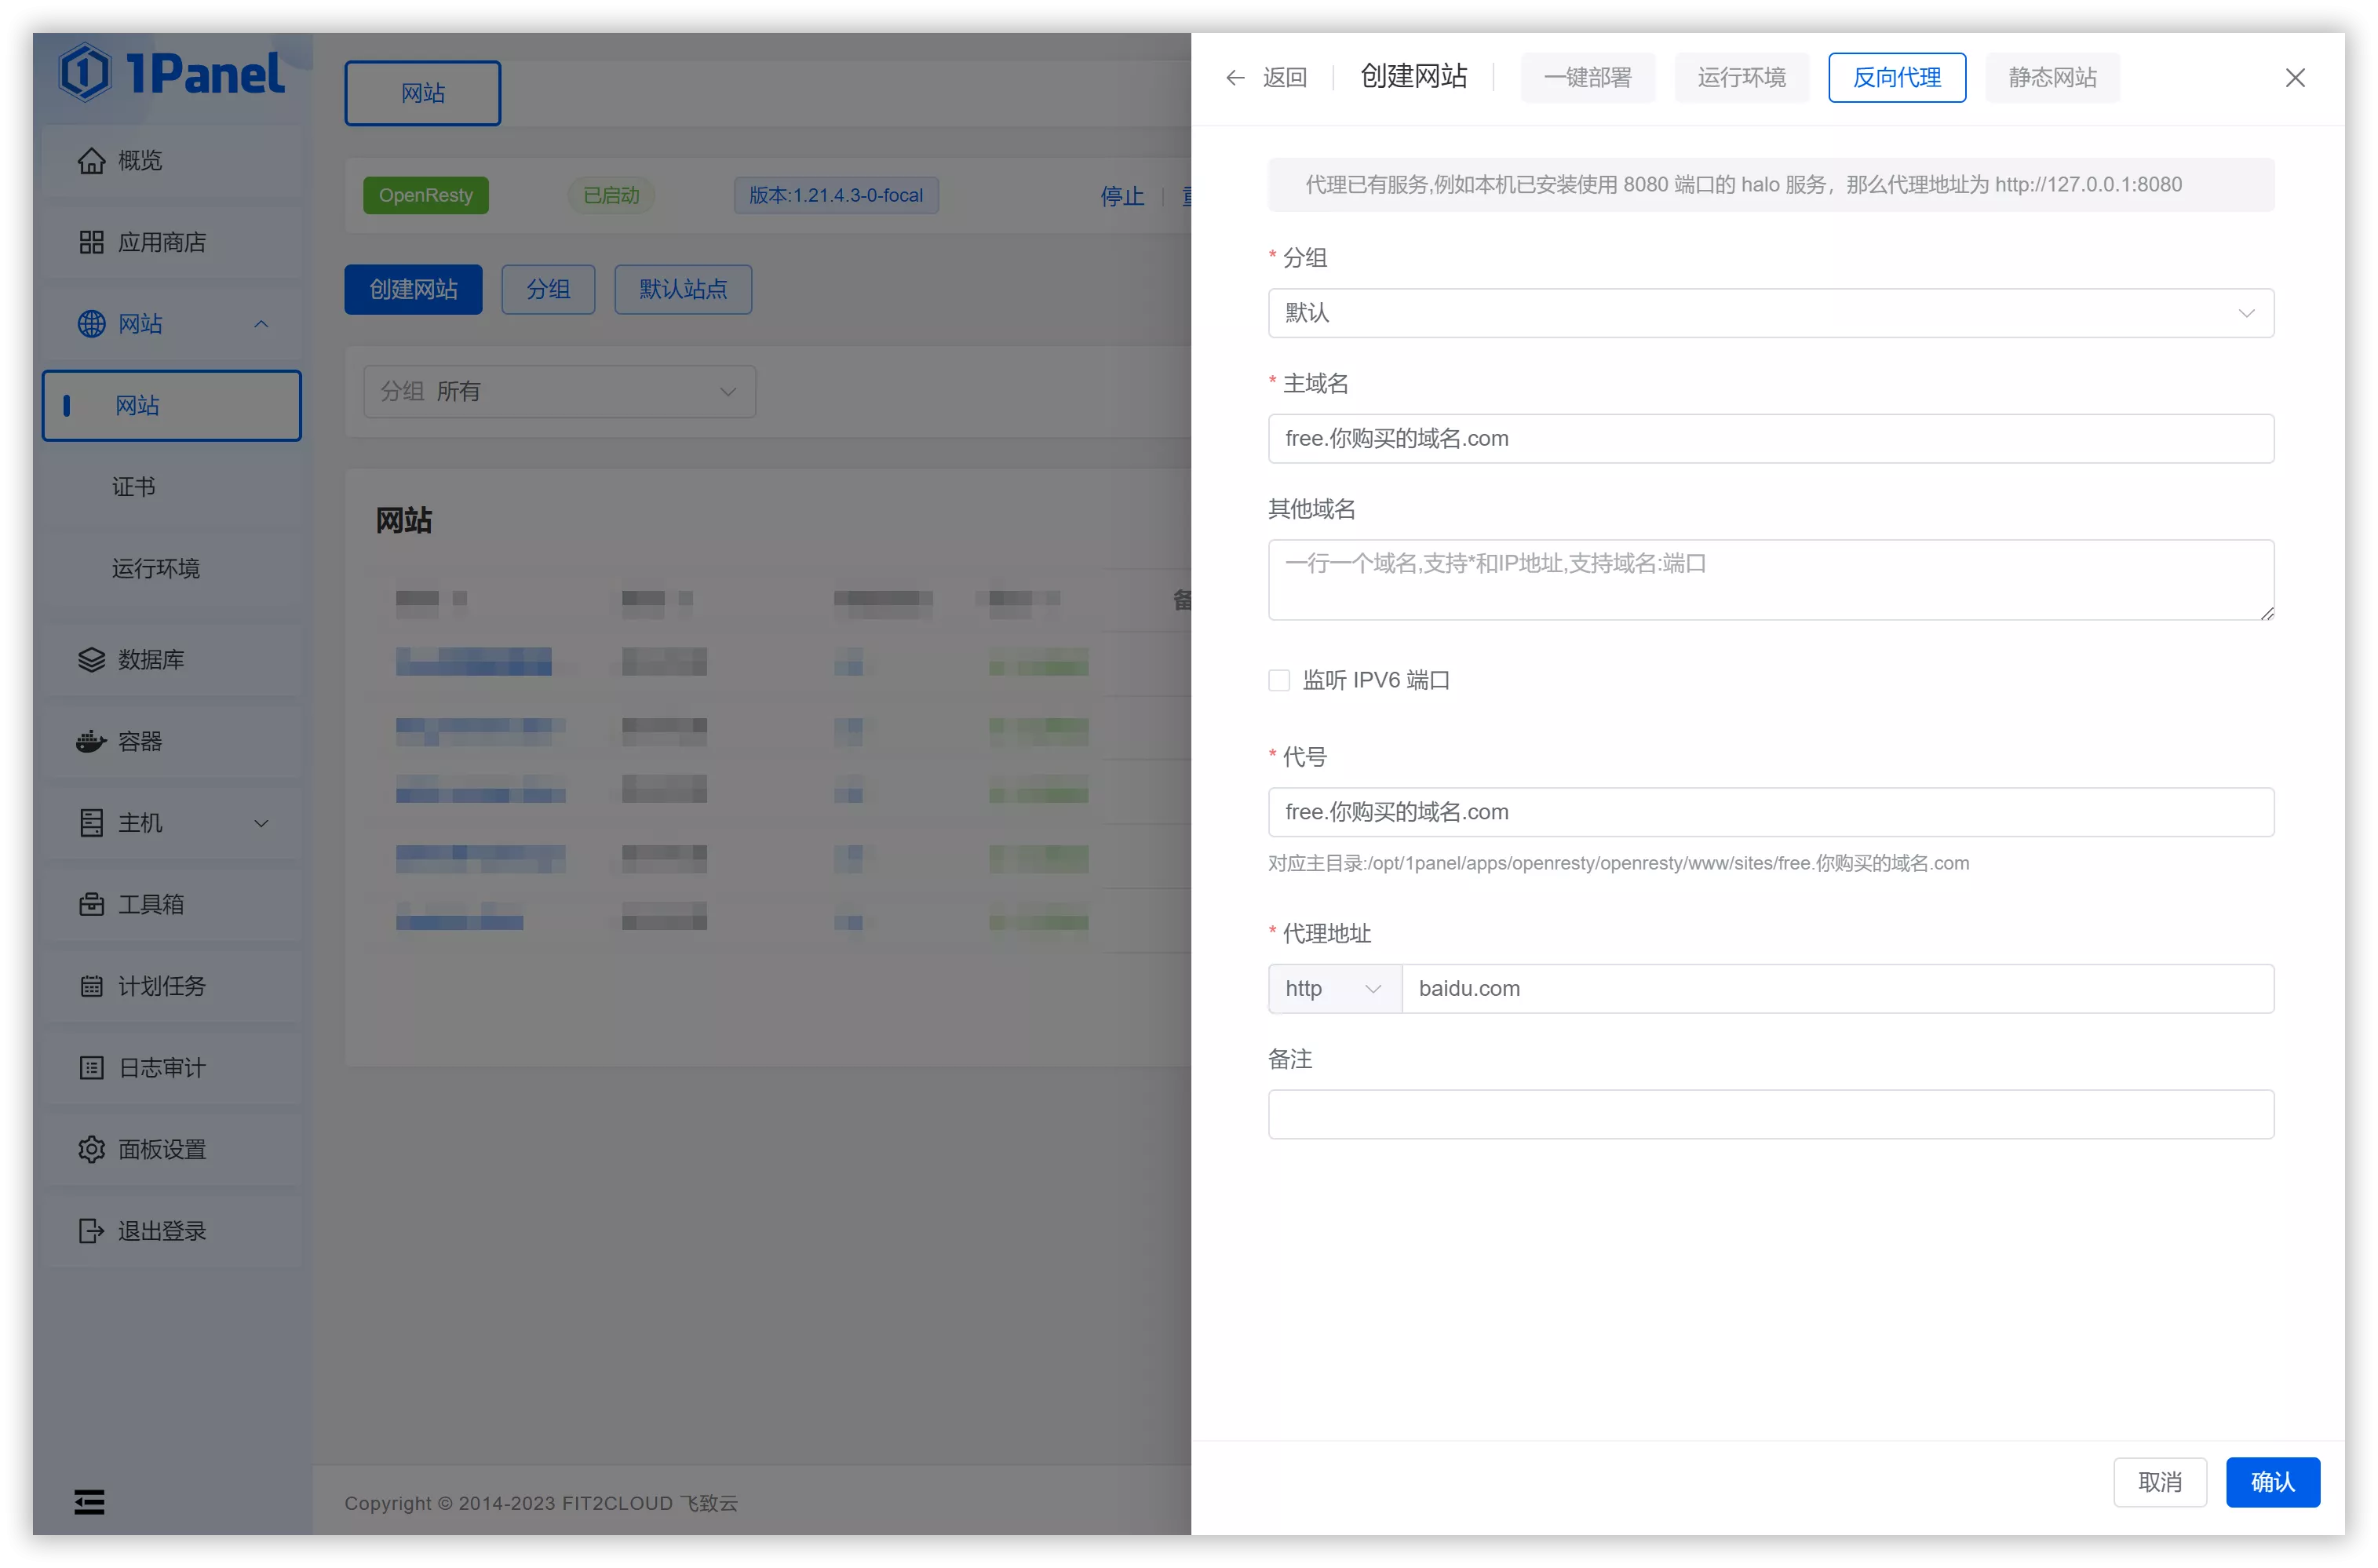
Task: Open the http protocol dropdown
Action: [1334, 988]
